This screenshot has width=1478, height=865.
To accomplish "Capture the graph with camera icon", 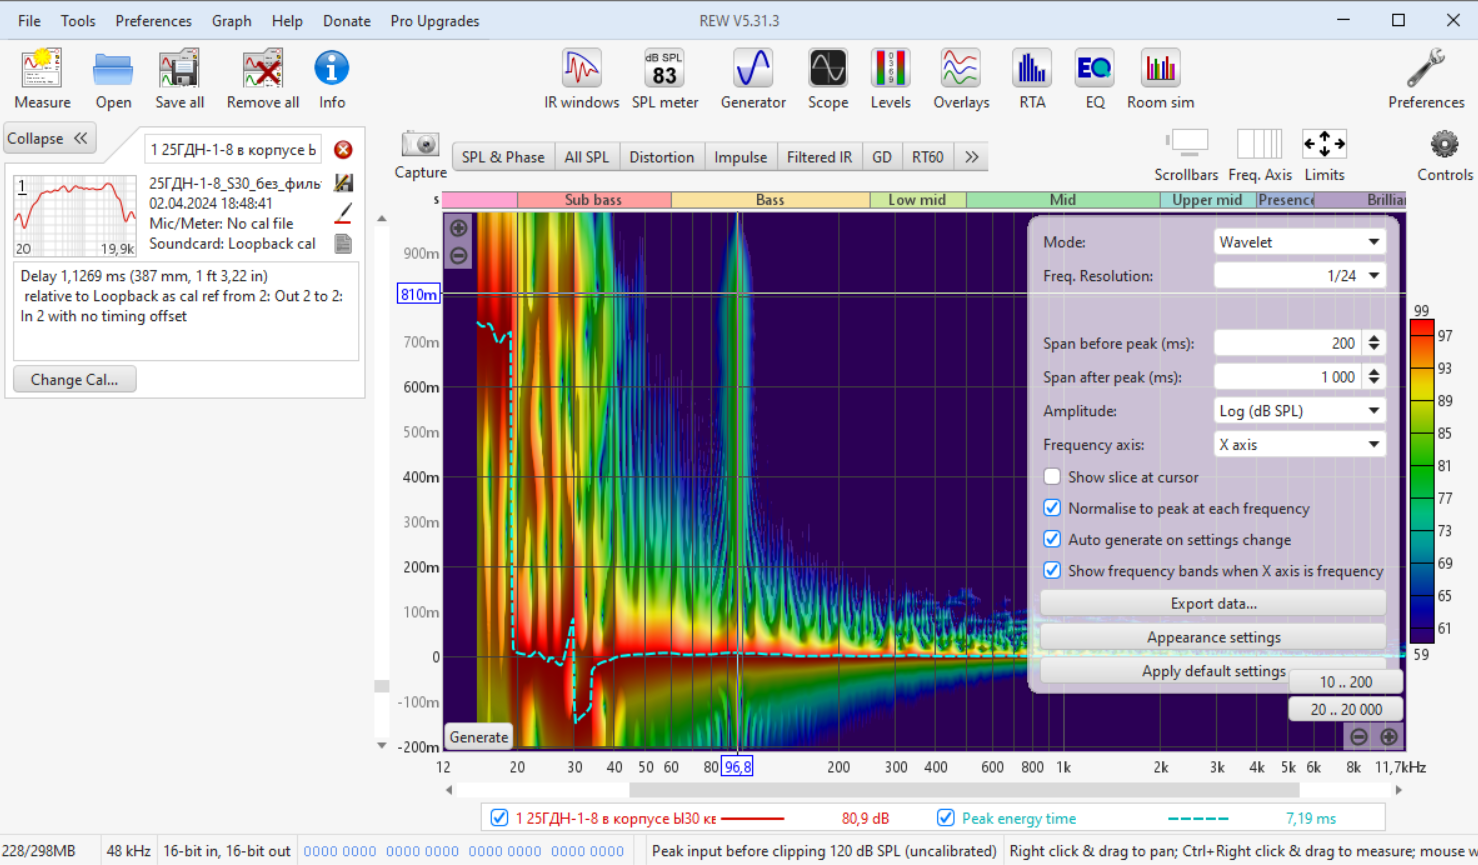I will tap(420, 145).
